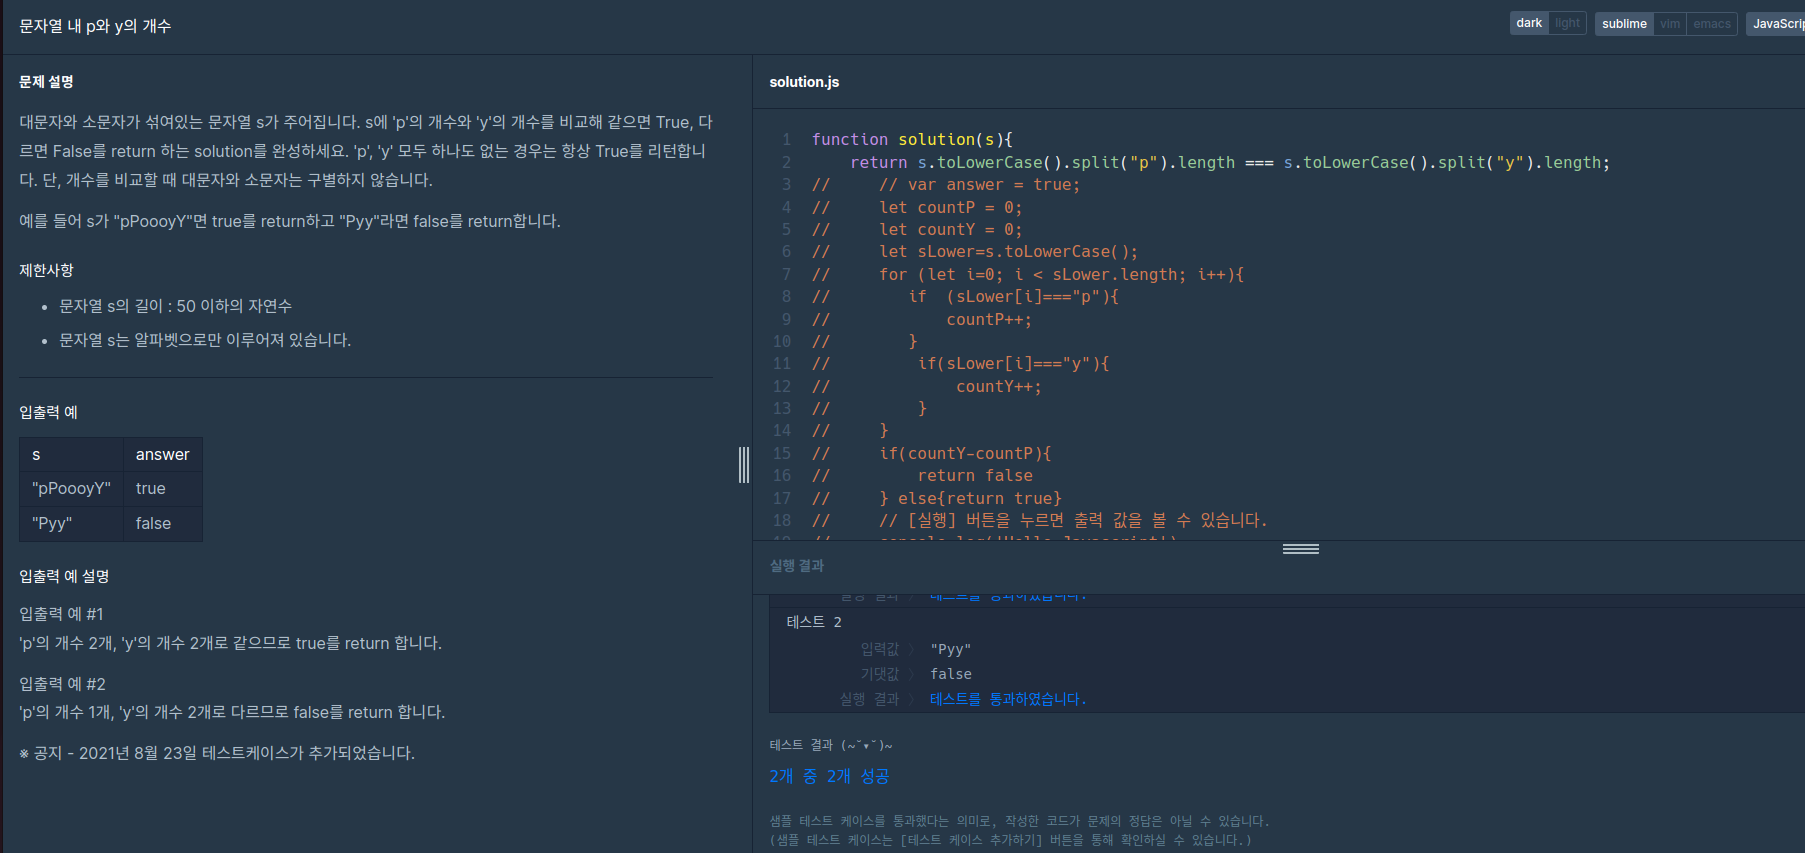Click the 실행 결과 panel header

[x=797, y=566]
